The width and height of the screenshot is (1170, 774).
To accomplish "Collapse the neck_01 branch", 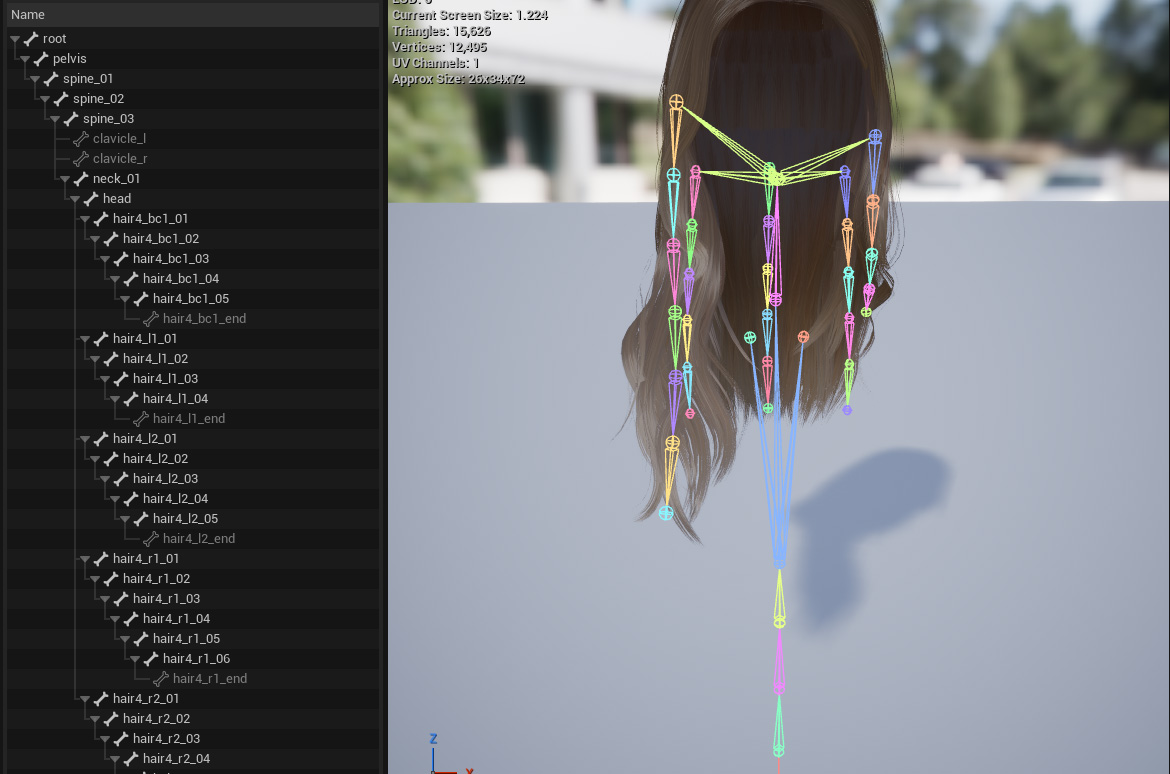I will click(65, 179).
